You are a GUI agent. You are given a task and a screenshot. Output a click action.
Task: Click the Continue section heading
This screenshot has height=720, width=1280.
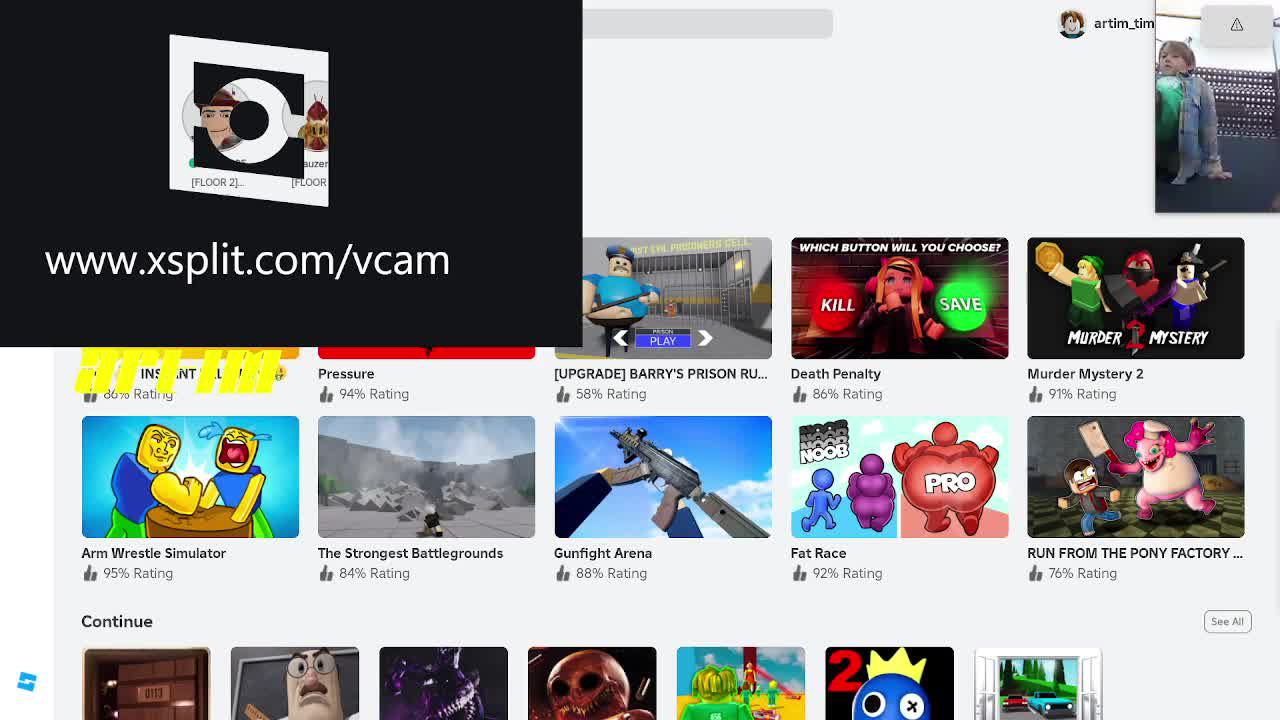[117, 621]
